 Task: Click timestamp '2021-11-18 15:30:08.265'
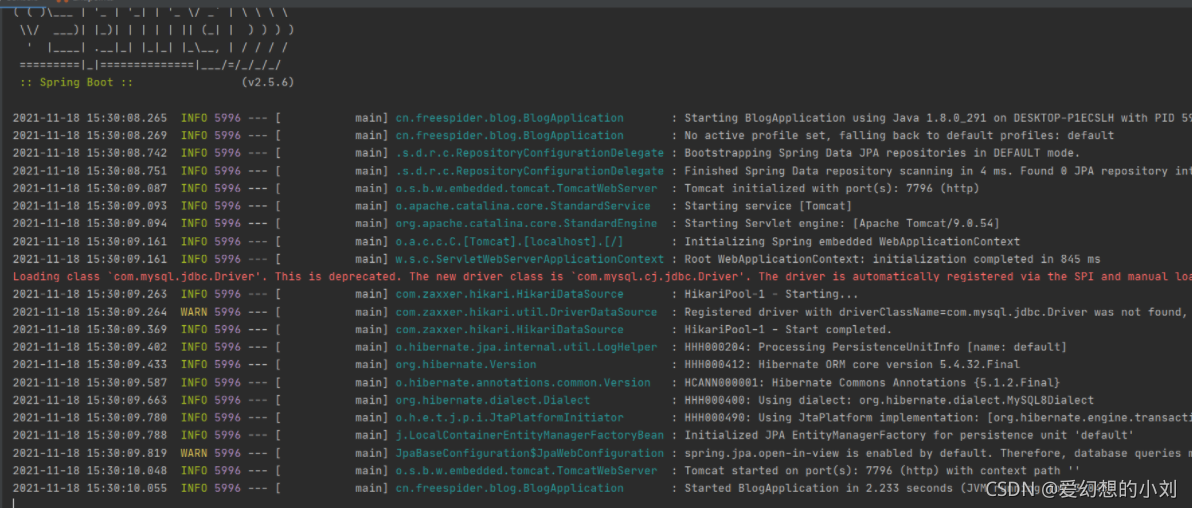point(90,118)
